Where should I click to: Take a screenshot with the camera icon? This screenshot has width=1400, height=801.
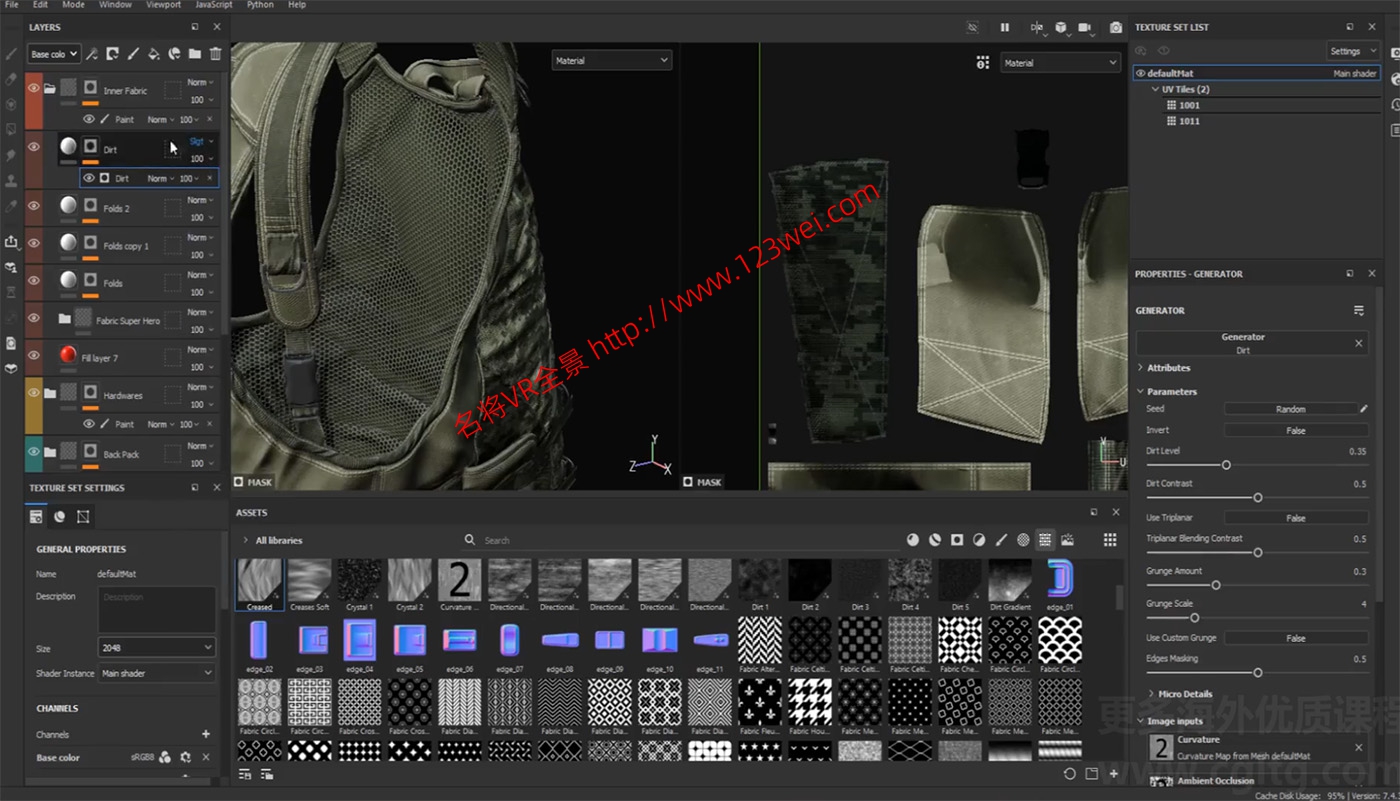1116,27
